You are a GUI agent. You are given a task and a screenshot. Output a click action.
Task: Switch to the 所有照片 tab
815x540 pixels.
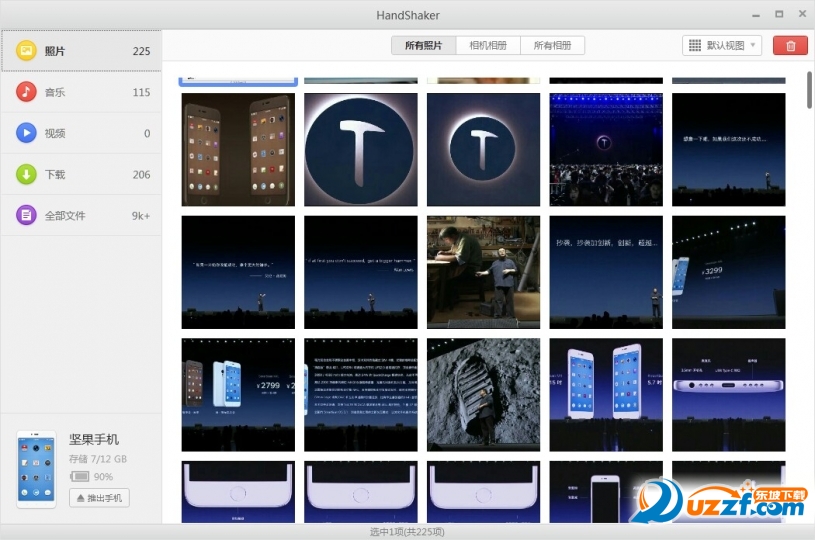click(x=424, y=46)
